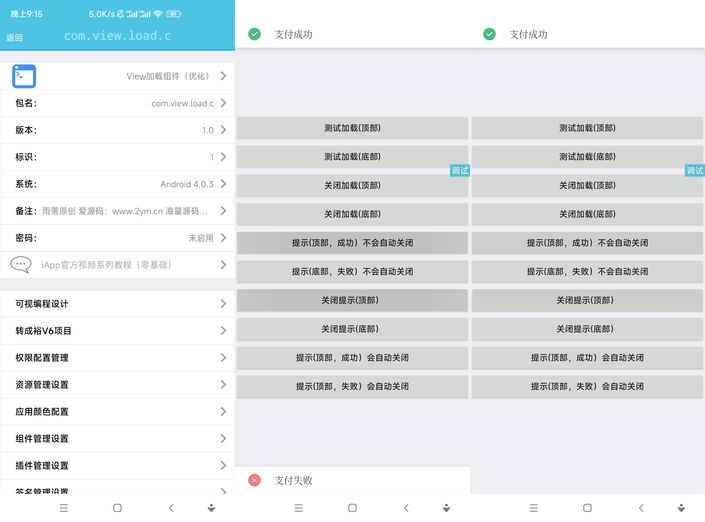Viewport: 705px width, 522px height.
Task: Tap the 调试 badge on middle screen
Action: [460, 170]
